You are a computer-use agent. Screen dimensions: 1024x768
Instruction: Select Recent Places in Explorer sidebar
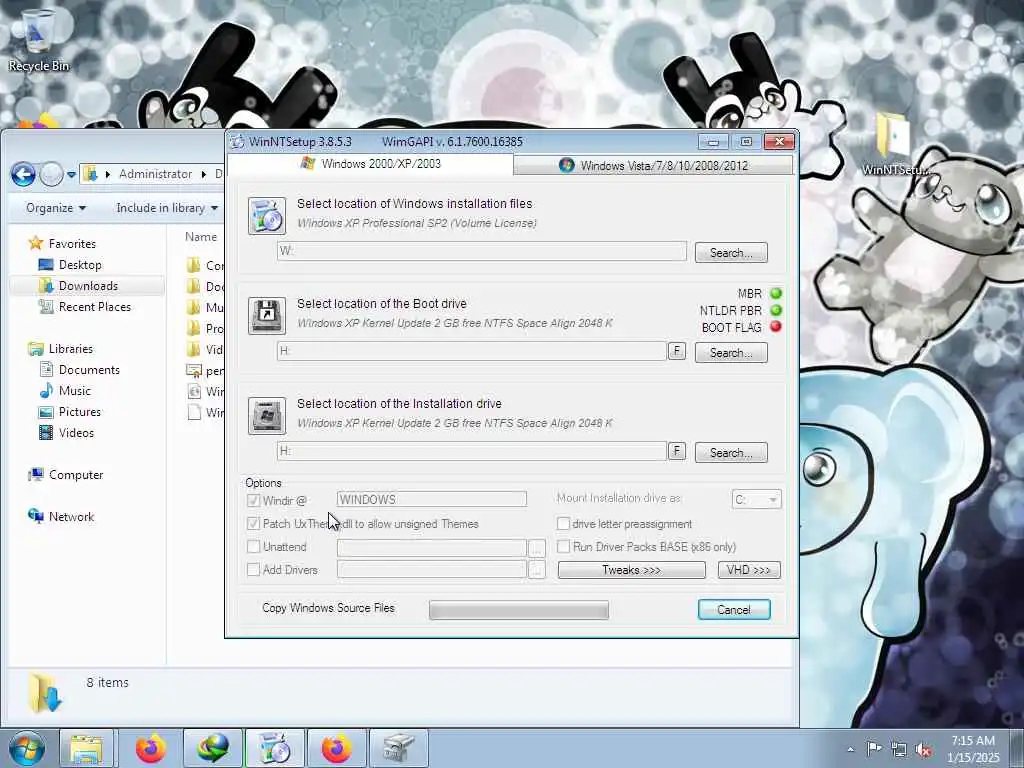click(94, 306)
